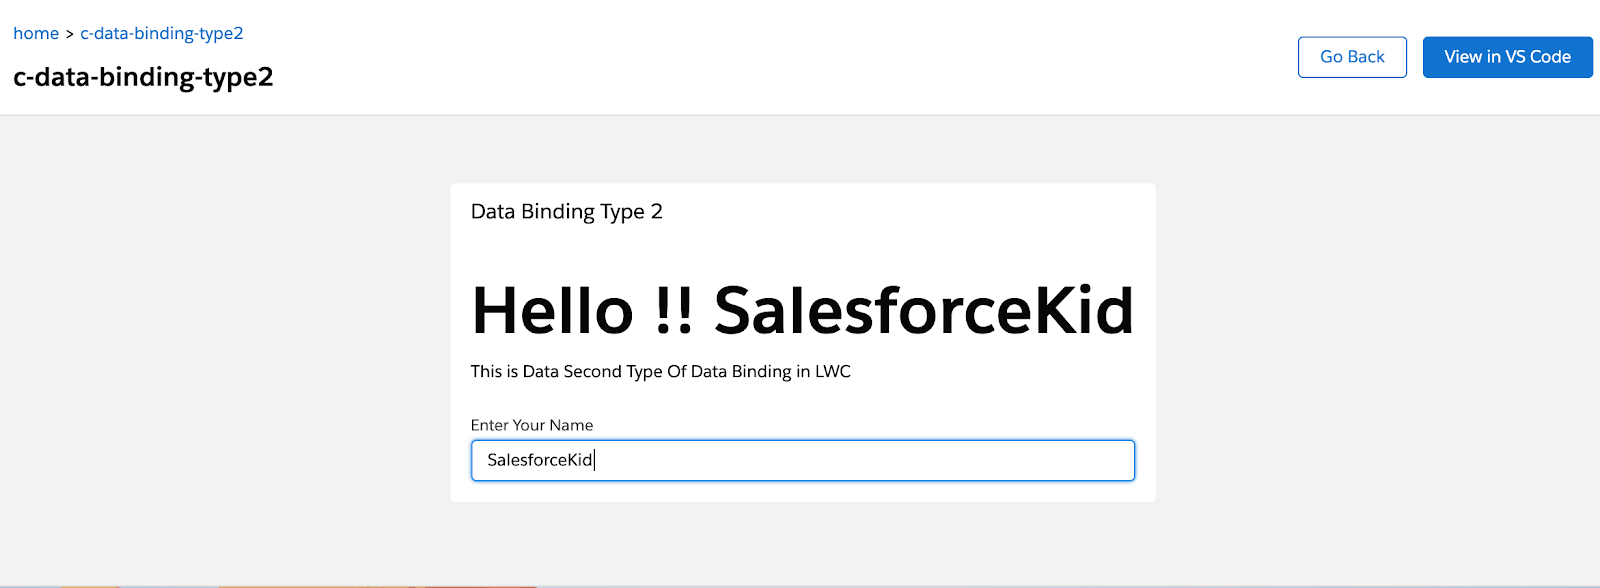Click the Data Binding Type 2 card title
The height and width of the screenshot is (588, 1600).
(567, 211)
